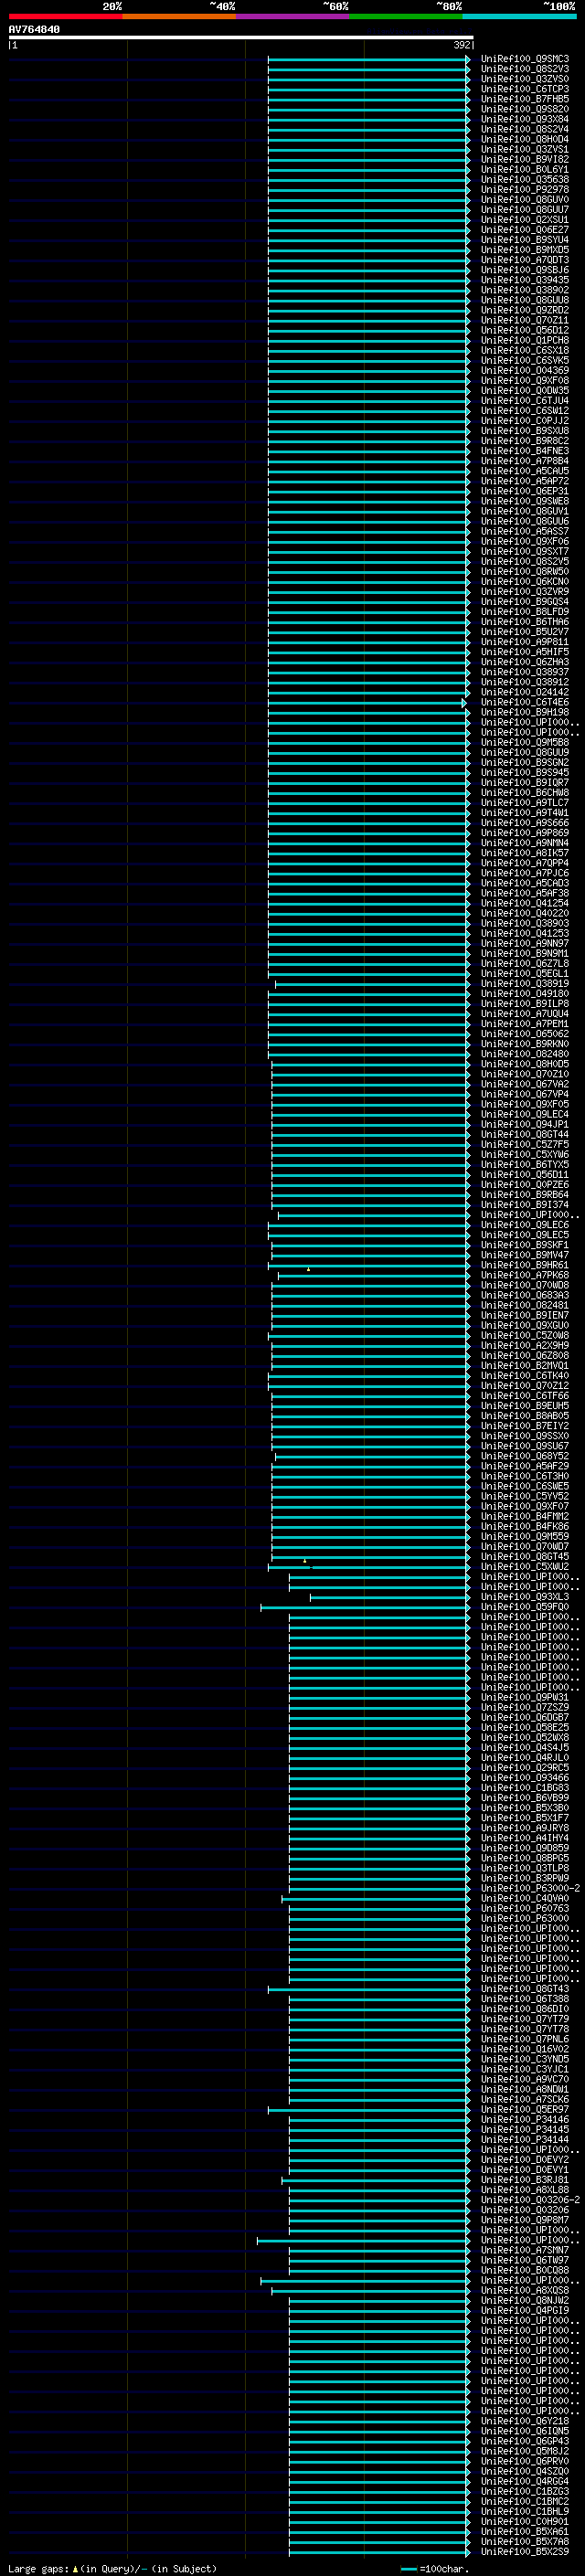Select hit label UniRef100_Q38919
The height and width of the screenshot is (2576, 585).
click(524, 983)
